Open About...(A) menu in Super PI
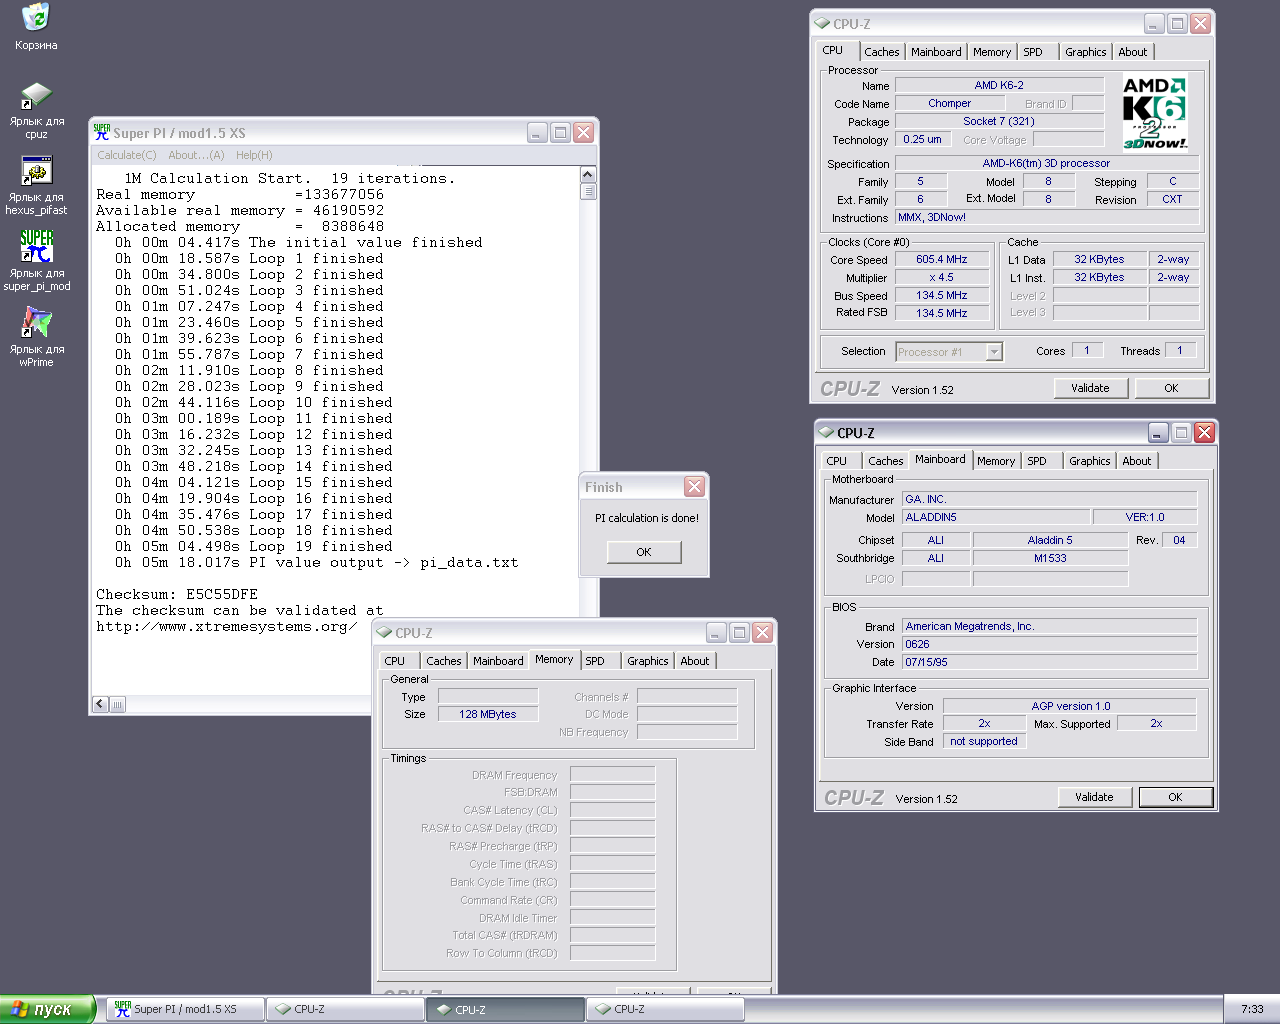The image size is (1280, 1024). [x=196, y=155]
